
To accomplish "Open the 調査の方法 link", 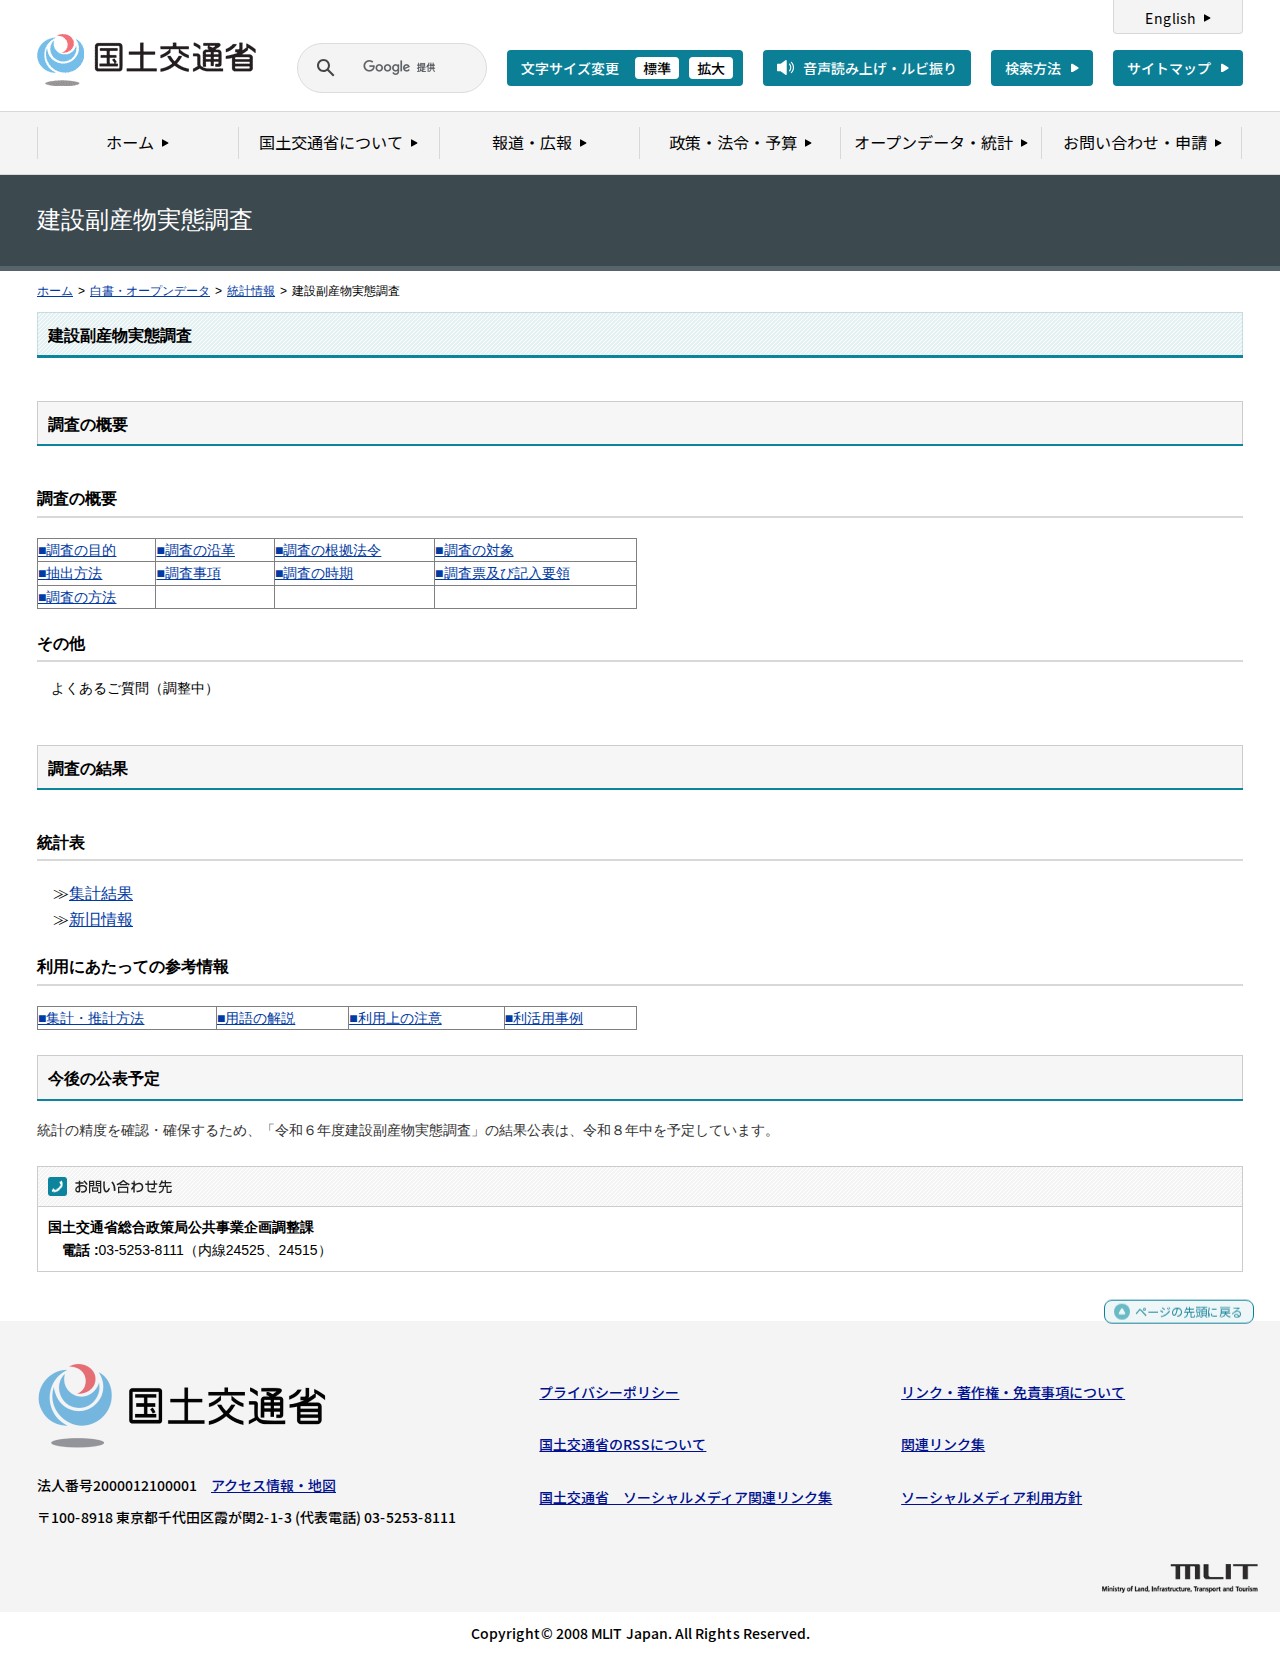I will (x=77, y=597).
